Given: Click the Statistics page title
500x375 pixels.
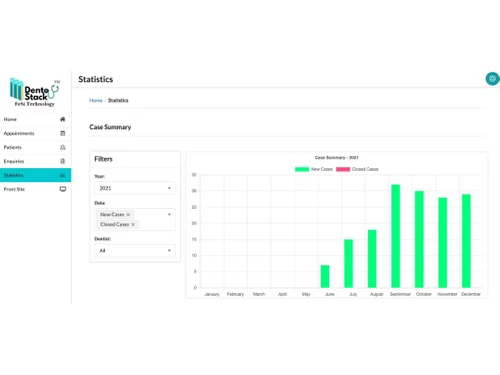Looking at the screenshot, I should click(96, 79).
